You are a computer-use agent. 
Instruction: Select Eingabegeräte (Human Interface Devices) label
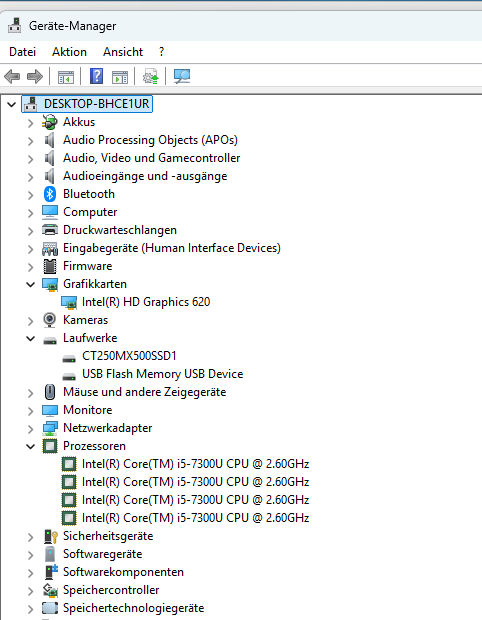[172, 248]
